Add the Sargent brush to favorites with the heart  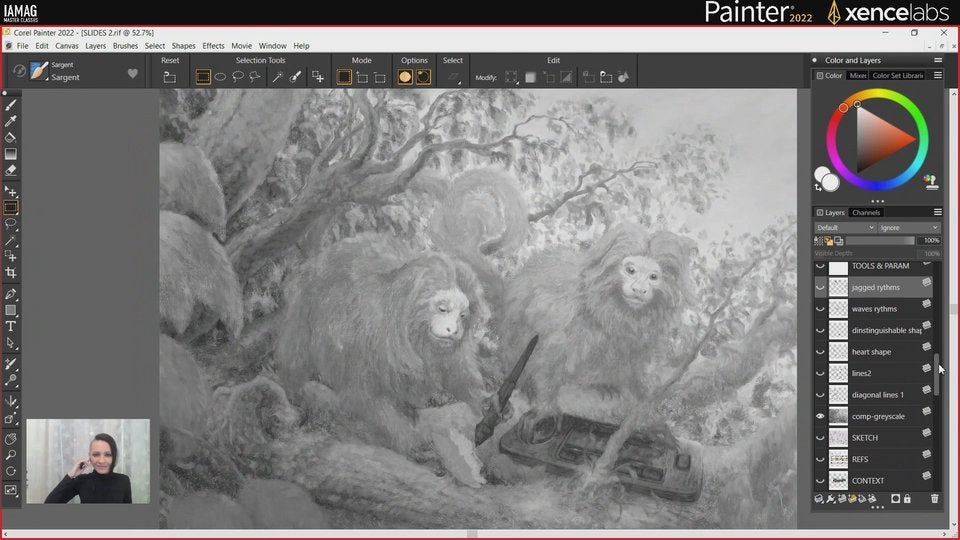tap(132, 73)
